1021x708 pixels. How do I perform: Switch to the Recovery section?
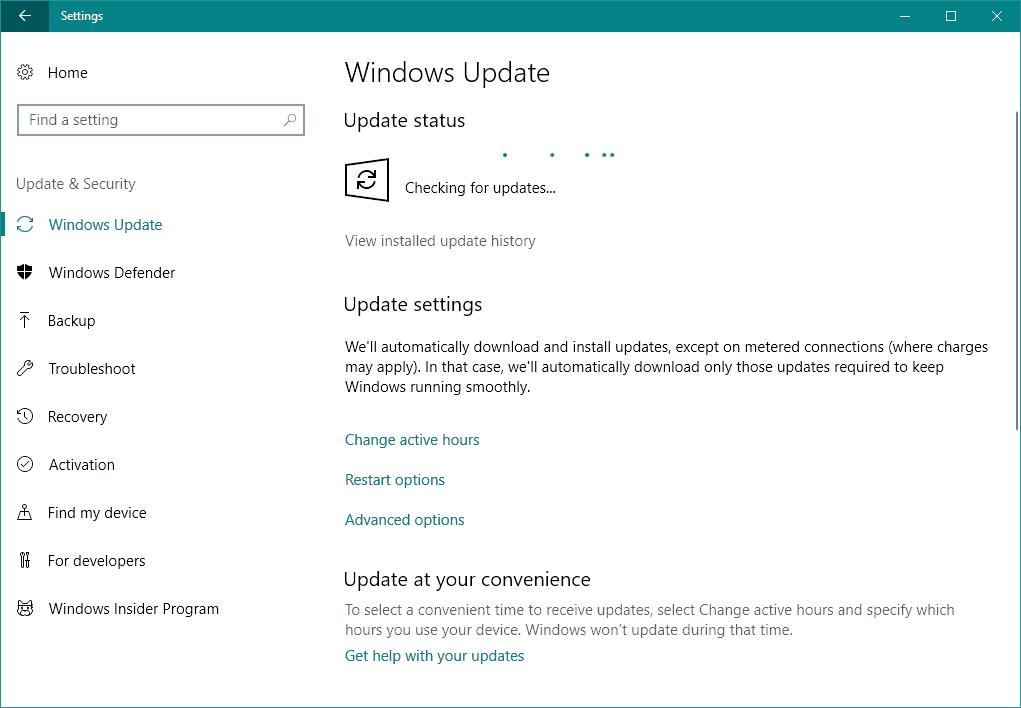(77, 417)
